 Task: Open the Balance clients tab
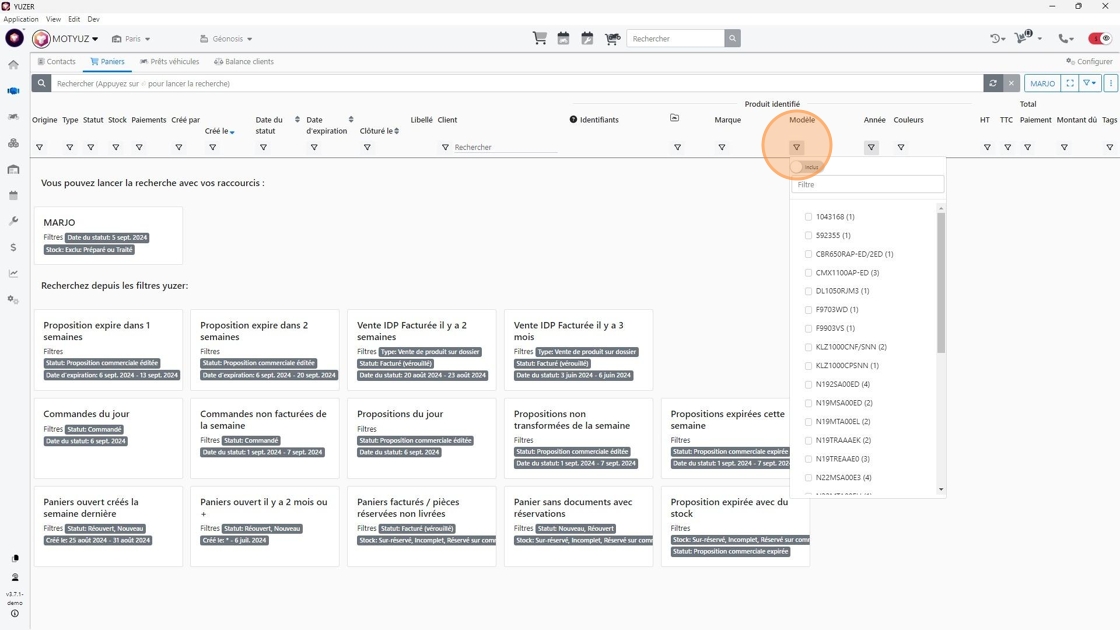click(244, 61)
